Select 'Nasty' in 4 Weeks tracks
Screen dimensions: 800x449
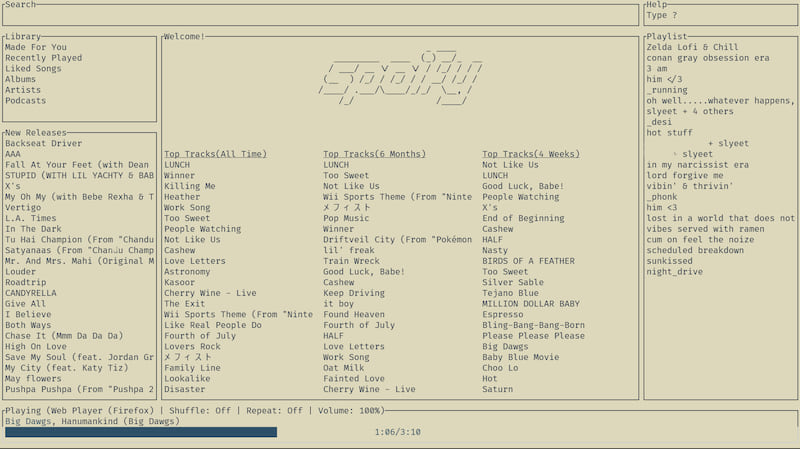pyautogui.click(x=495, y=251)
